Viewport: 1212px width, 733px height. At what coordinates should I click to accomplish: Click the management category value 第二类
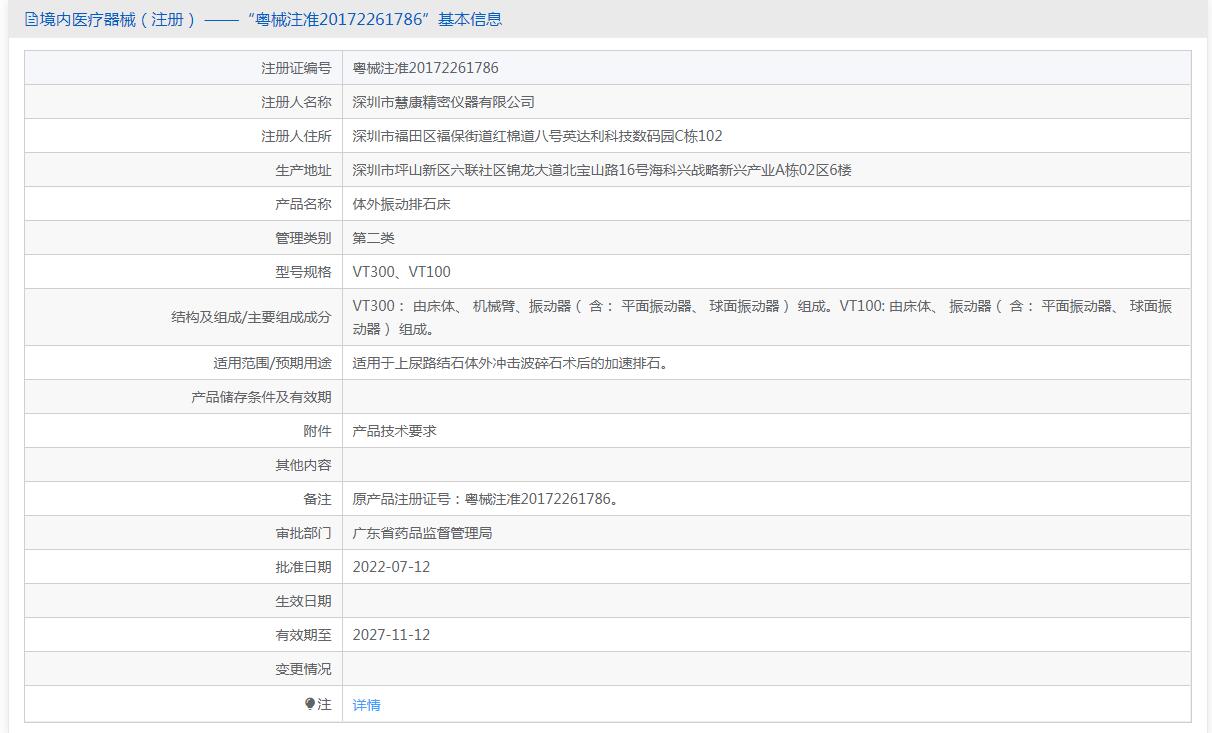pos(374,238)
